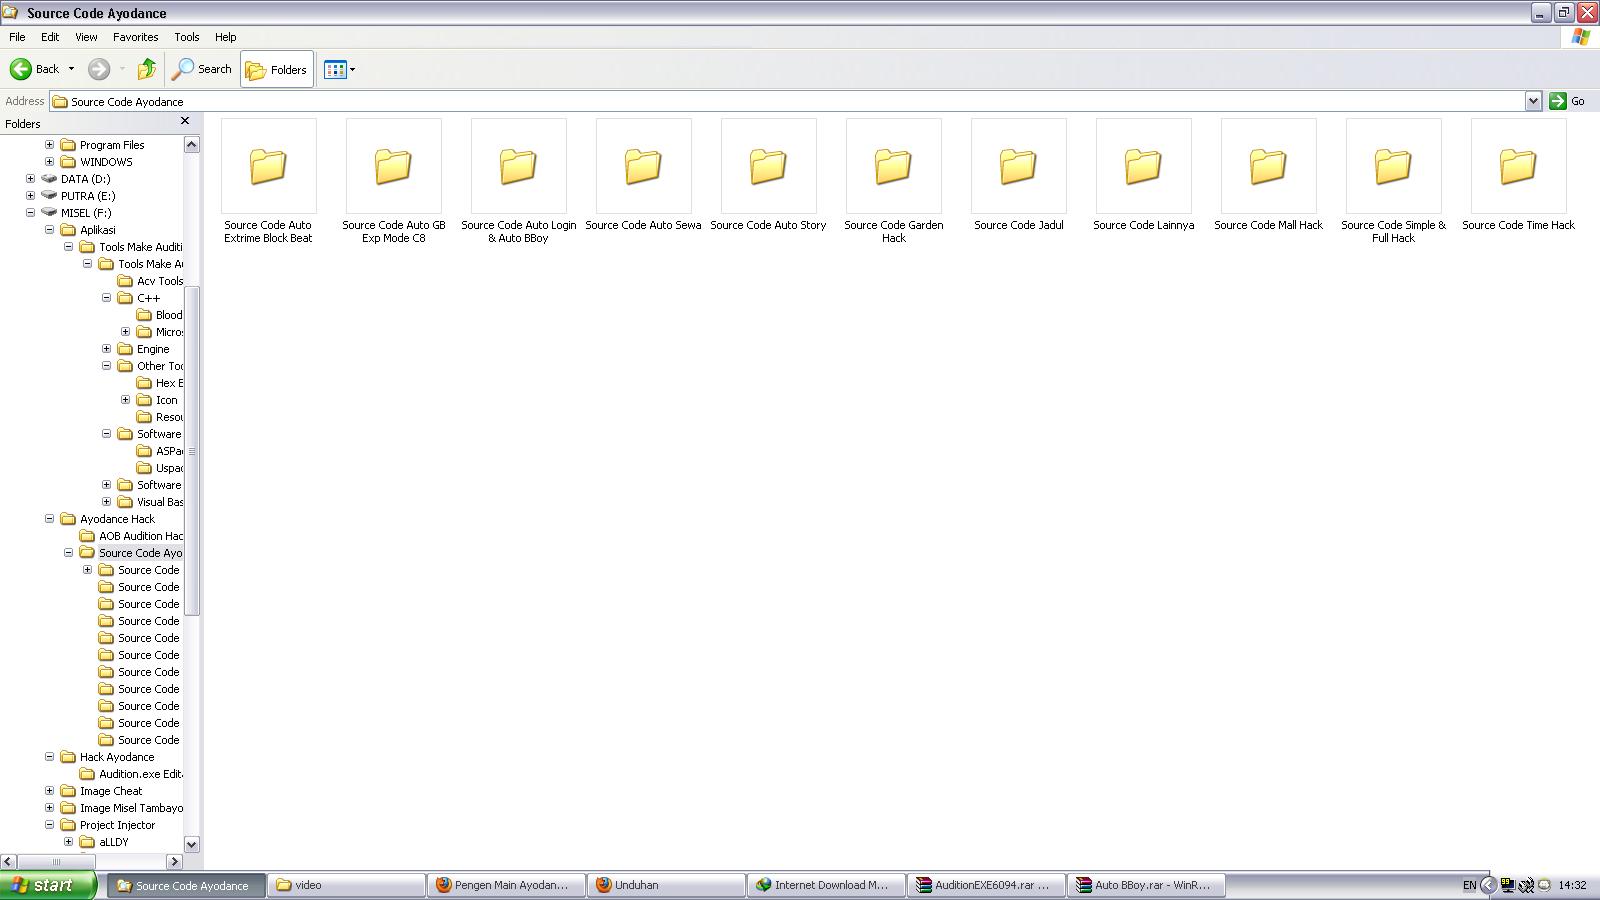Viewport: 1600px width, 900px height.
Task: Click folder tree scroll-up arrow
Action: point(192,145)
